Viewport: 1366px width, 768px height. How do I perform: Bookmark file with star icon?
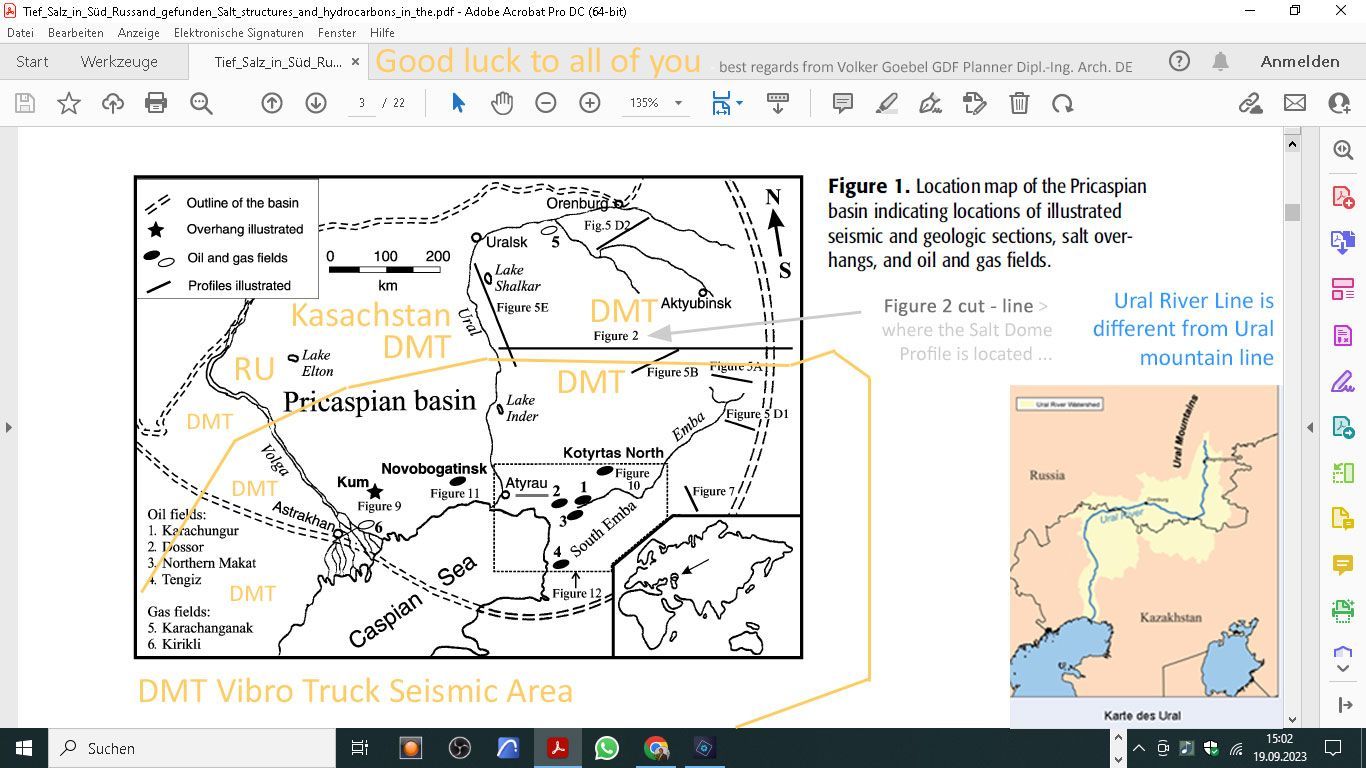[69, 103]
